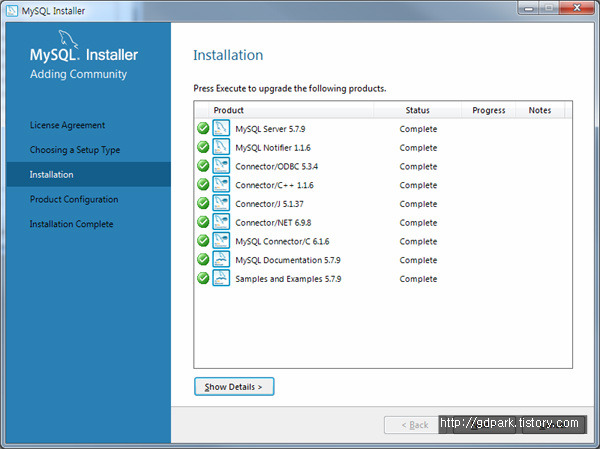Click green checkmark beside MySQL Server 5.7.9
The image size is (600, 449).
point(203,128)
